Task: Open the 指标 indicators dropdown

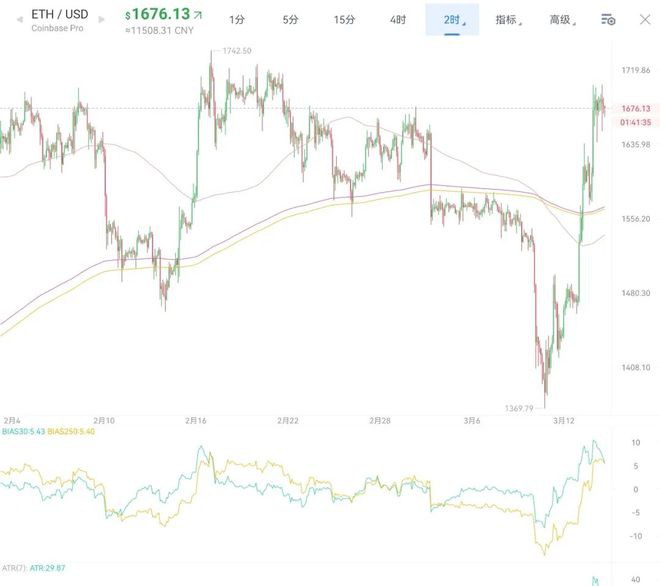Action: click(x=508, y=20)
